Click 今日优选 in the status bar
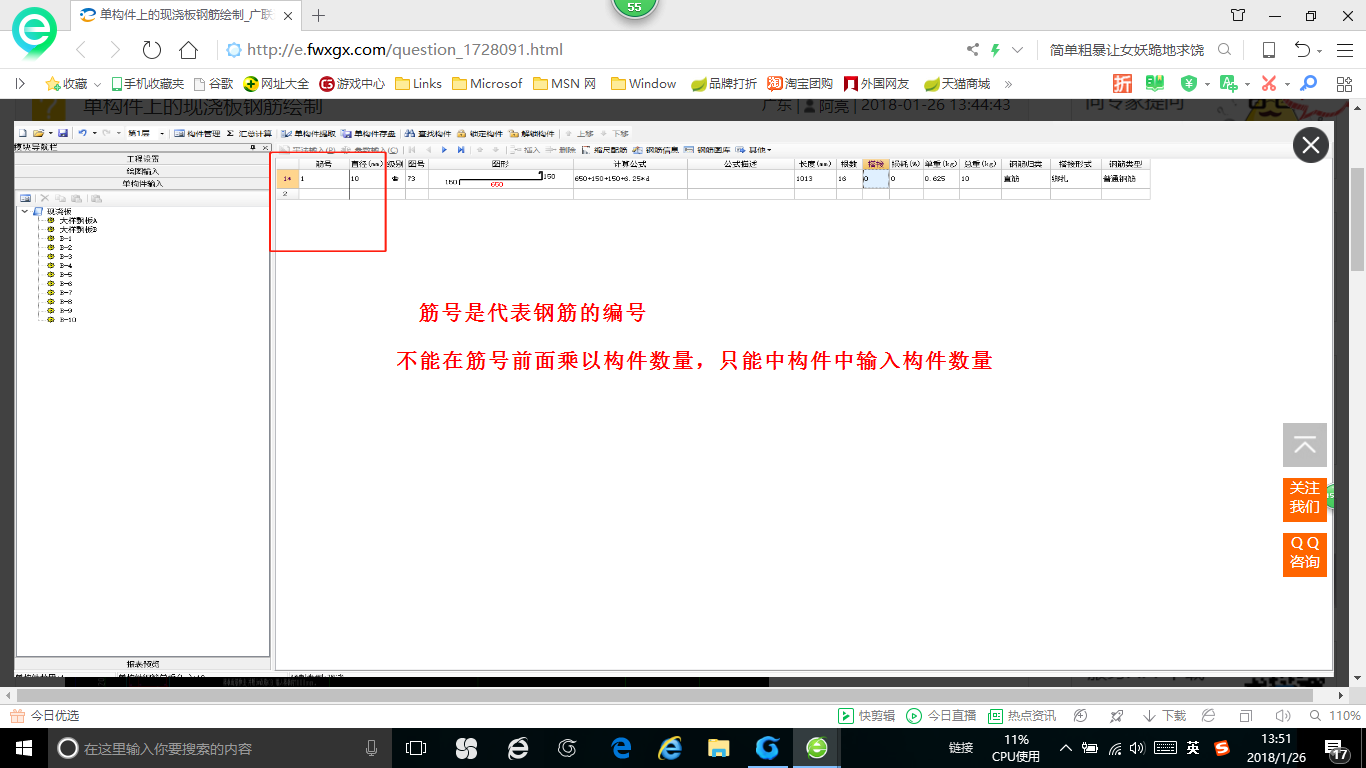 (x=45, y=716)
